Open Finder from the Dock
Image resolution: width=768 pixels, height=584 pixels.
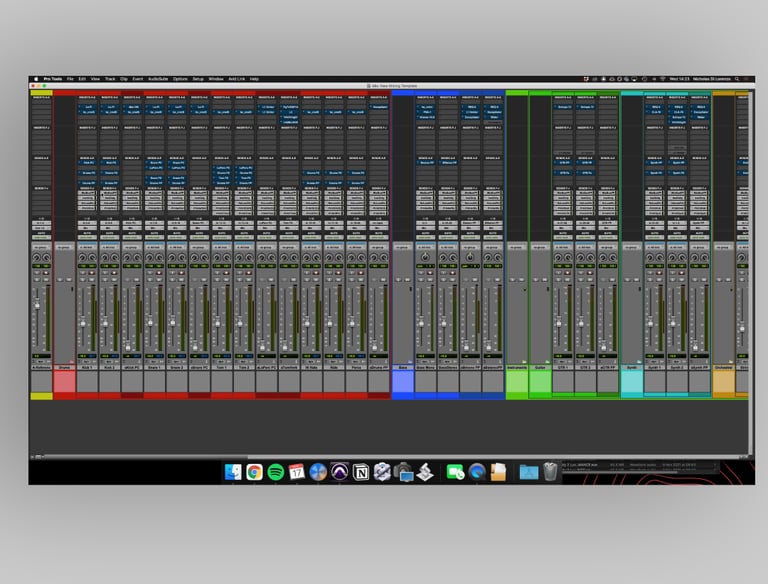(233, 472)
